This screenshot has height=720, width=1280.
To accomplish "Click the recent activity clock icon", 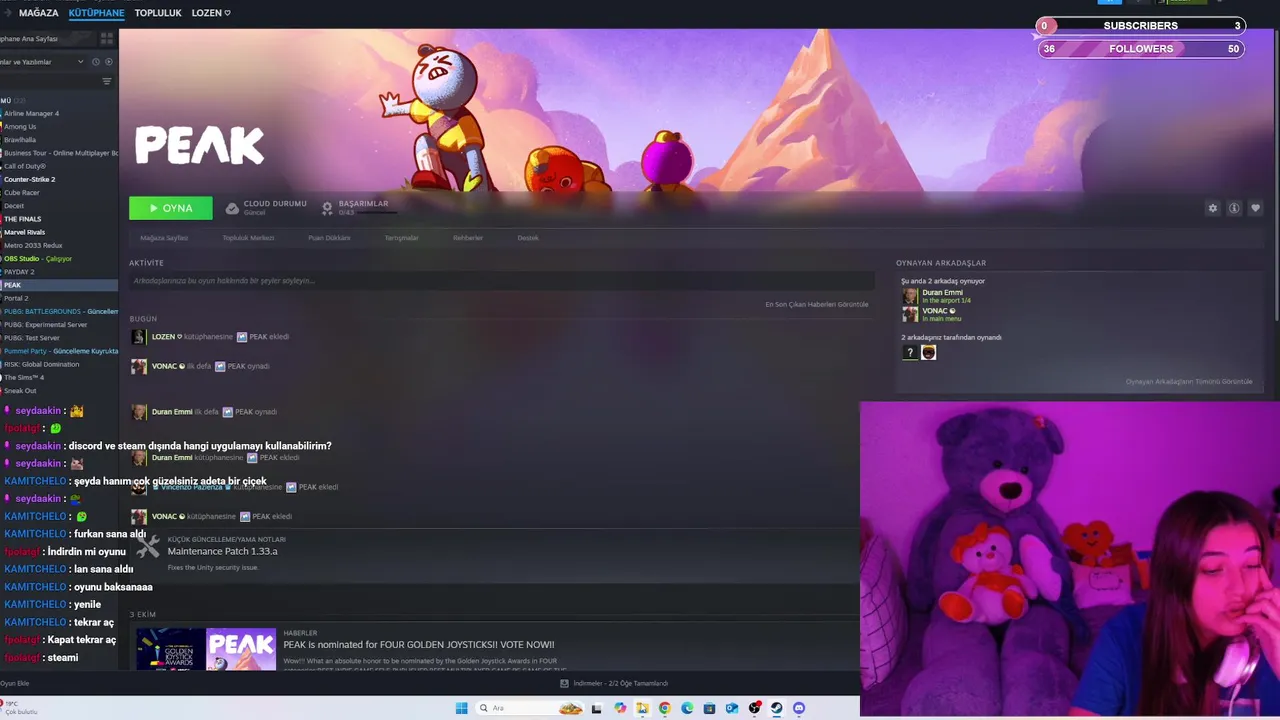I will [x=96, y=62].
